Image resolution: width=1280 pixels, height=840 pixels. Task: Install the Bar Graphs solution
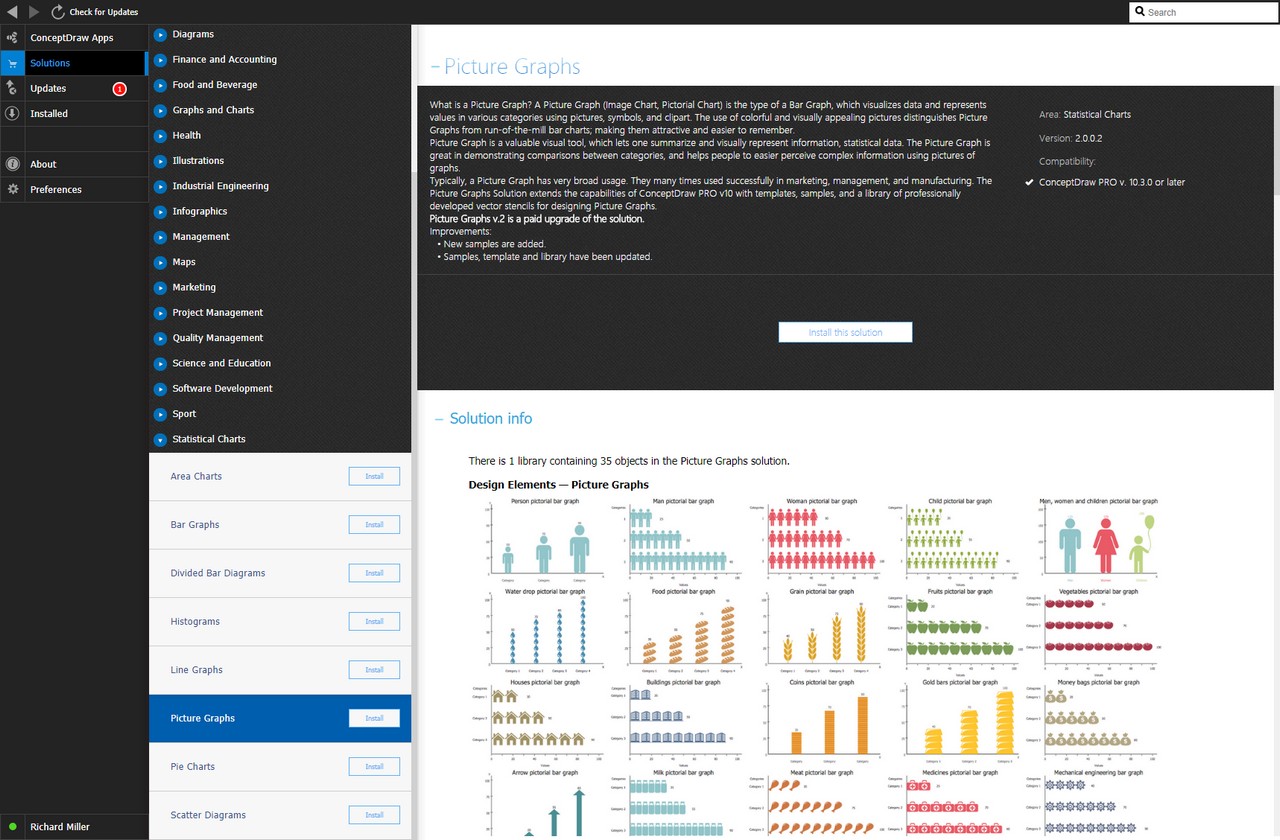point(374,524)
